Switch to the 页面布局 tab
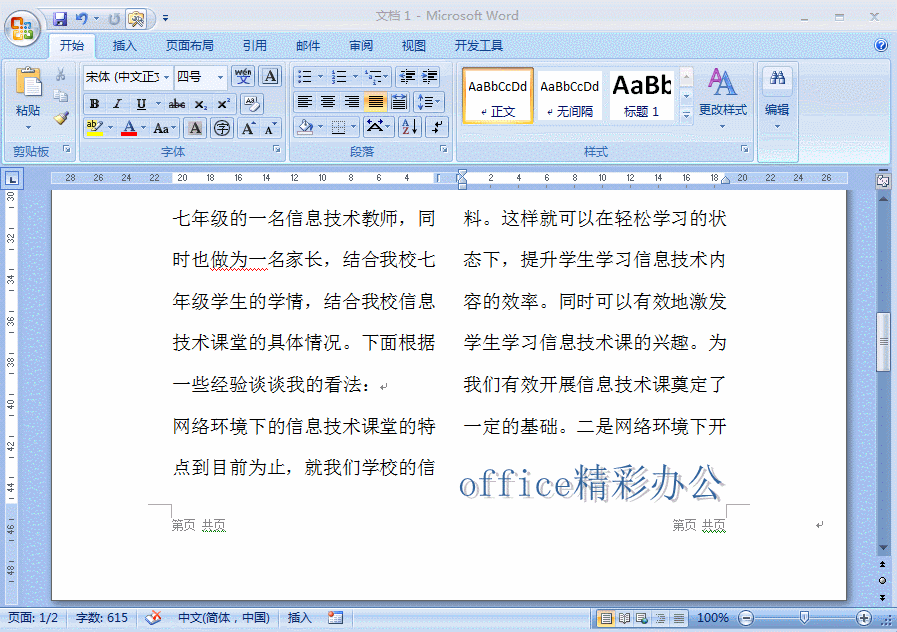Screen dimensions: 897x632 (x=190, y=46)
